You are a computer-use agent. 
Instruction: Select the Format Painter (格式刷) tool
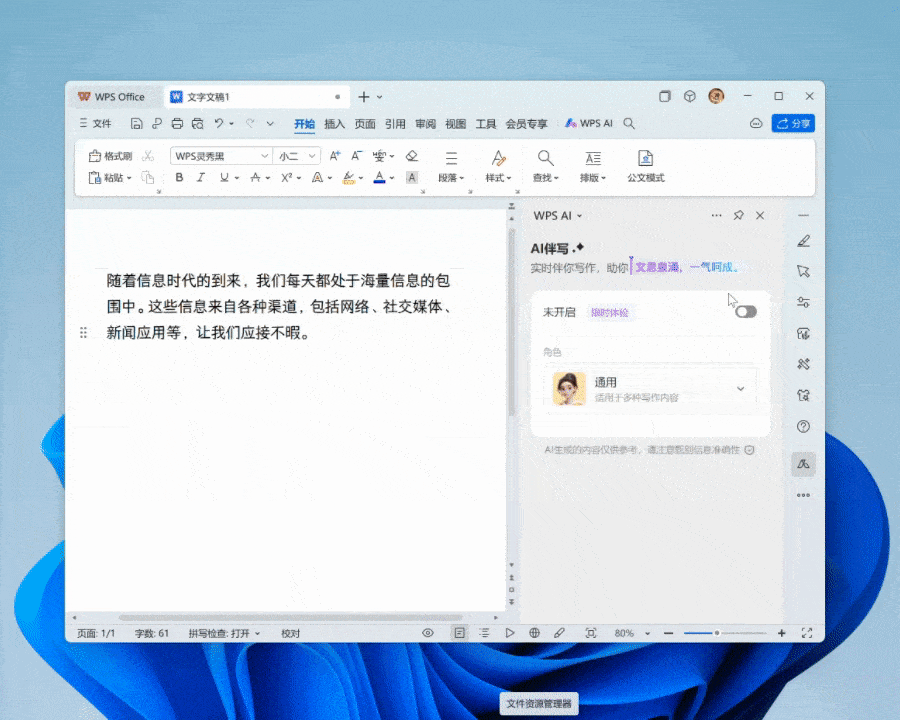(110, 156)
